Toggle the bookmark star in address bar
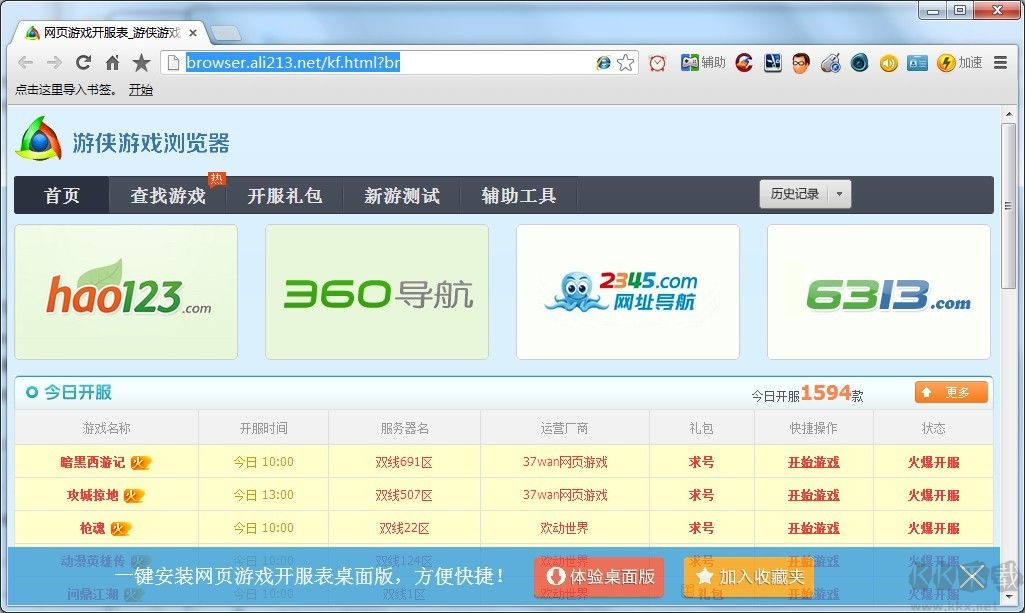1025x613 pixels. 627,62
